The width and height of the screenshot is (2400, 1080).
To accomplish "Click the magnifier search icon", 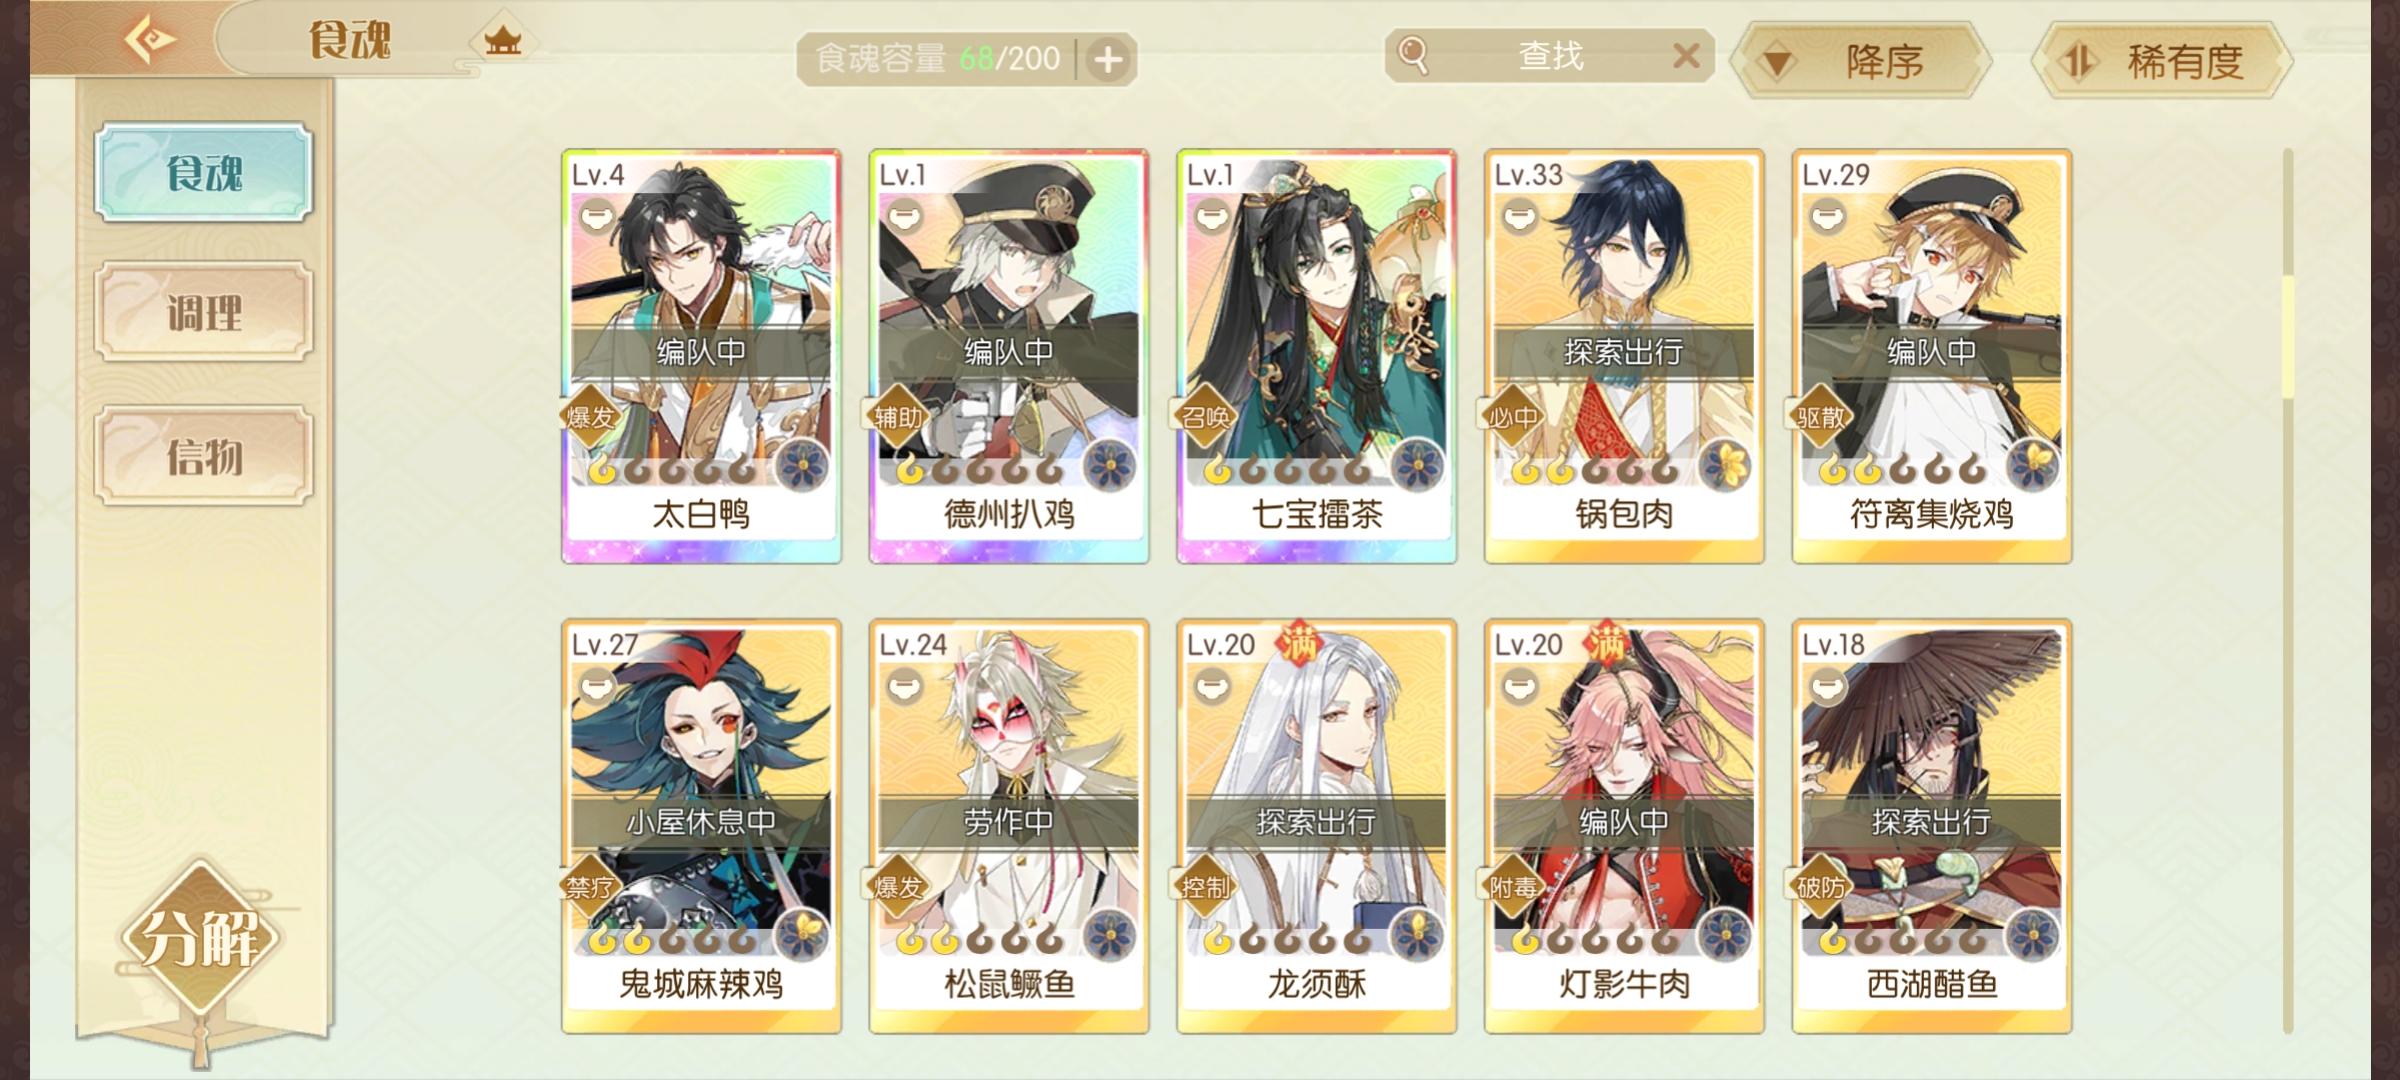I will click(x=1413, y=55).
